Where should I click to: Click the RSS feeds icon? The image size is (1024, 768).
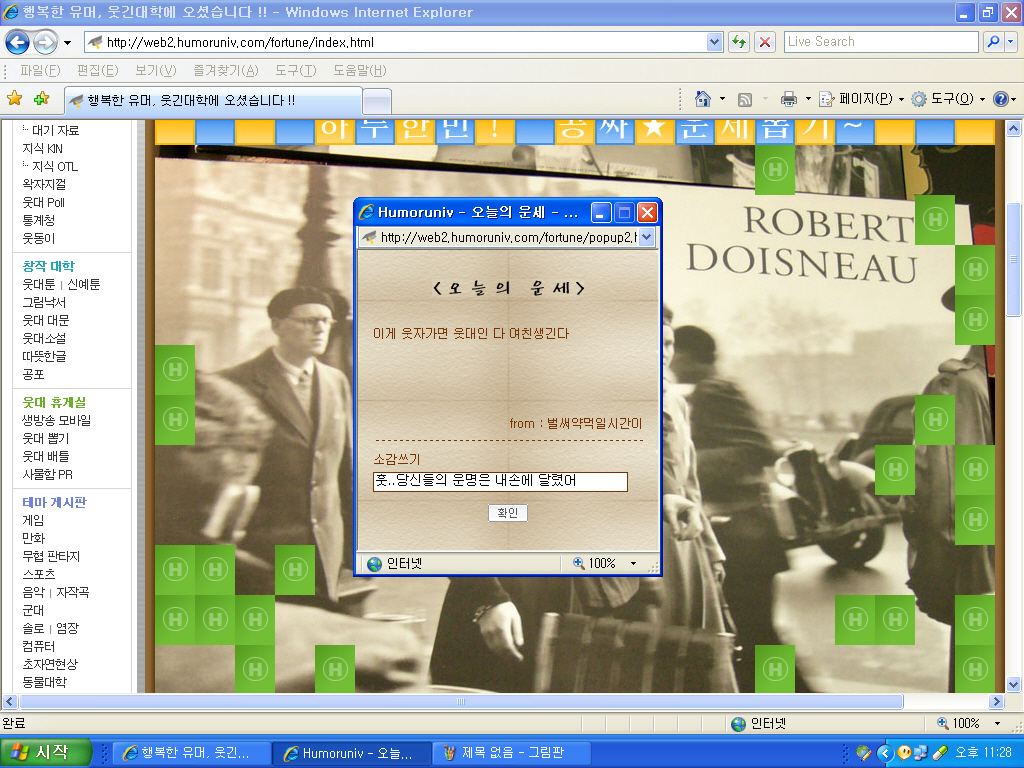[744, 99]
